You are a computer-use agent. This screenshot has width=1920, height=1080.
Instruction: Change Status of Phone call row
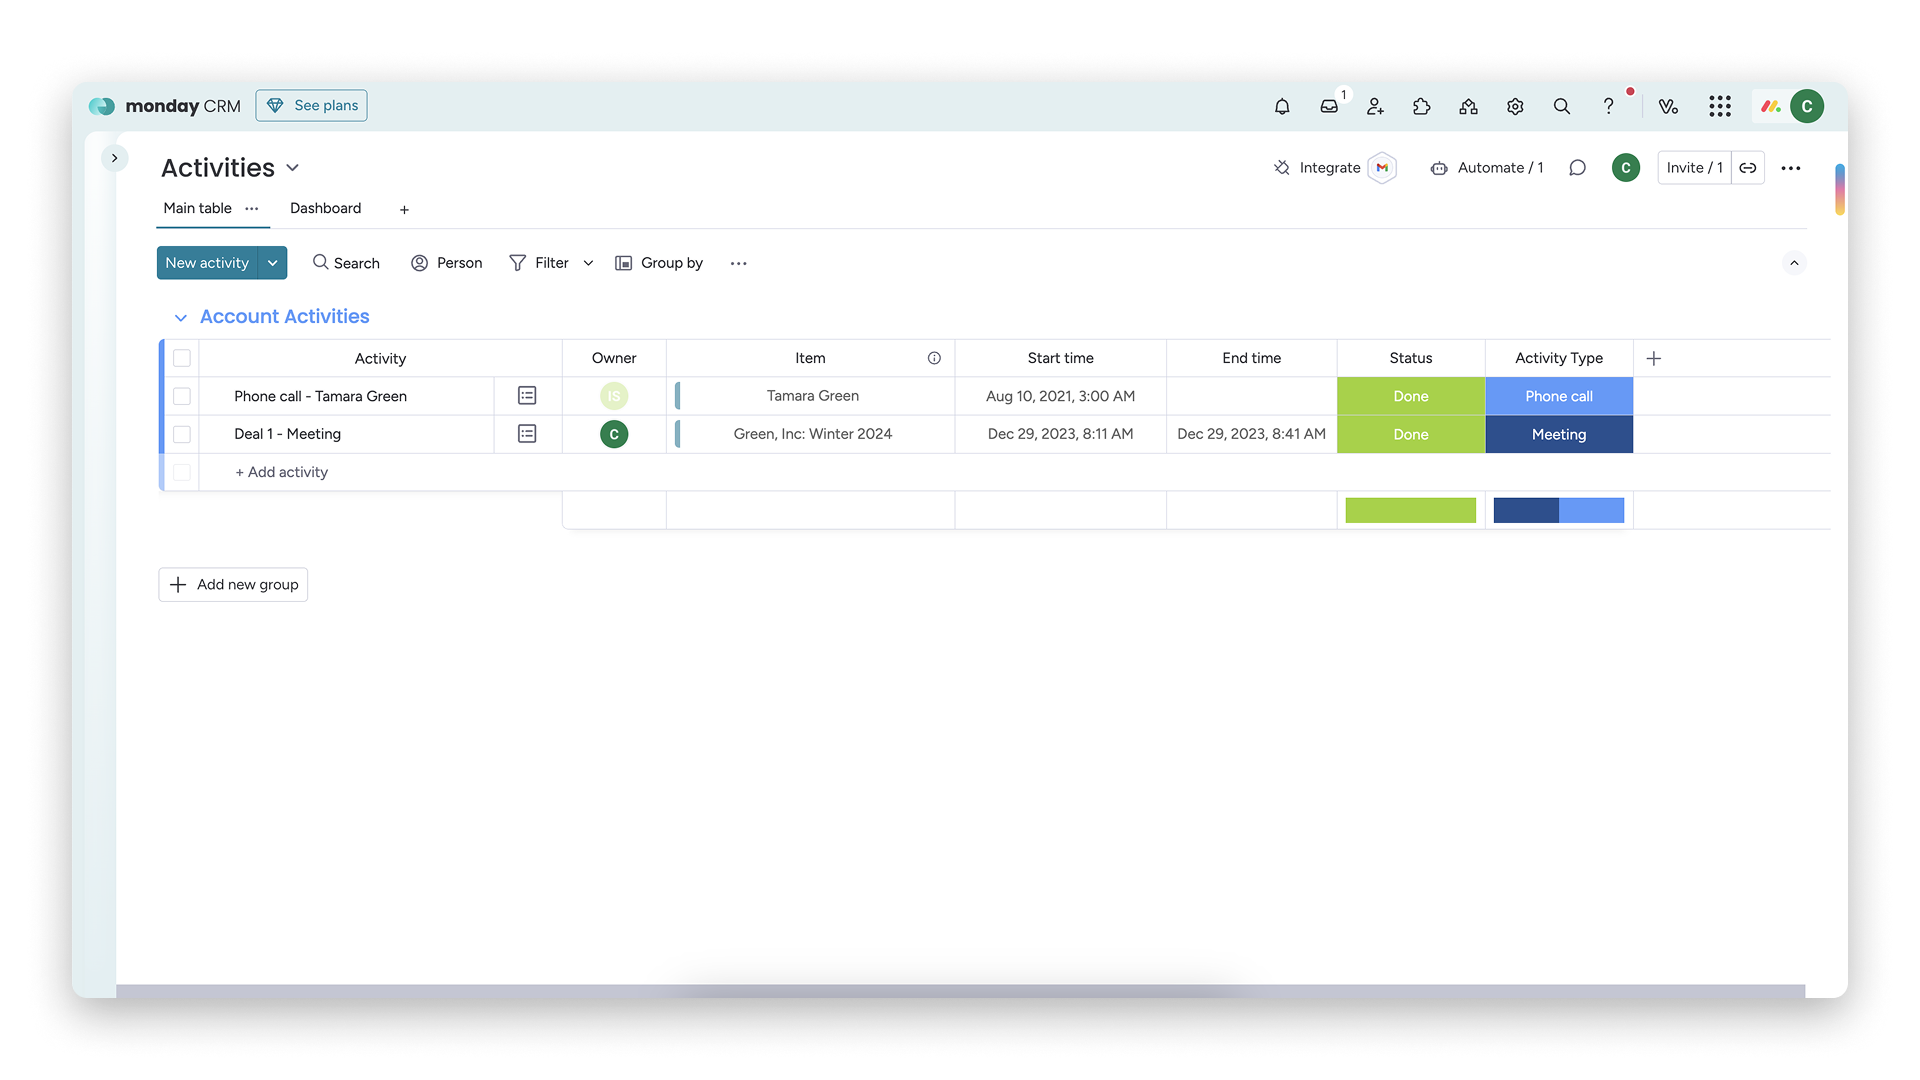[x=1411, y=396]
